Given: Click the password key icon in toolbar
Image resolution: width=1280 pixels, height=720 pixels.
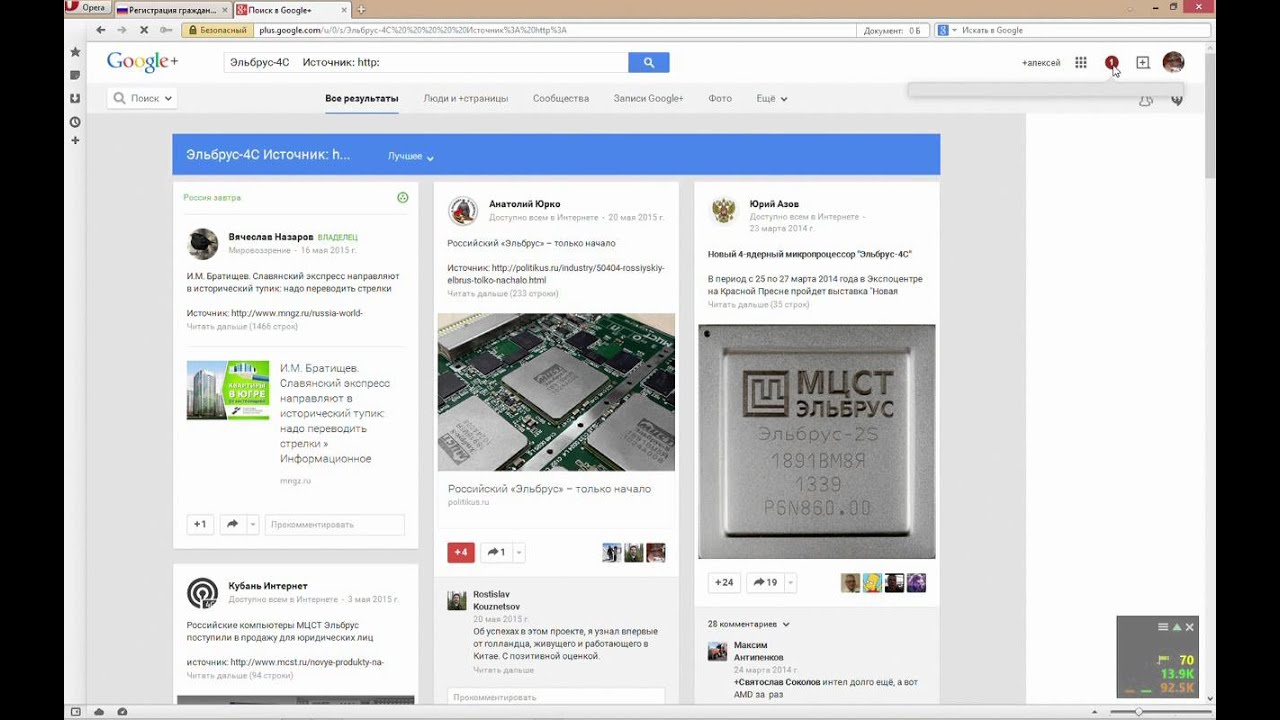Looking at the screenshot, I should pos(165,30).
